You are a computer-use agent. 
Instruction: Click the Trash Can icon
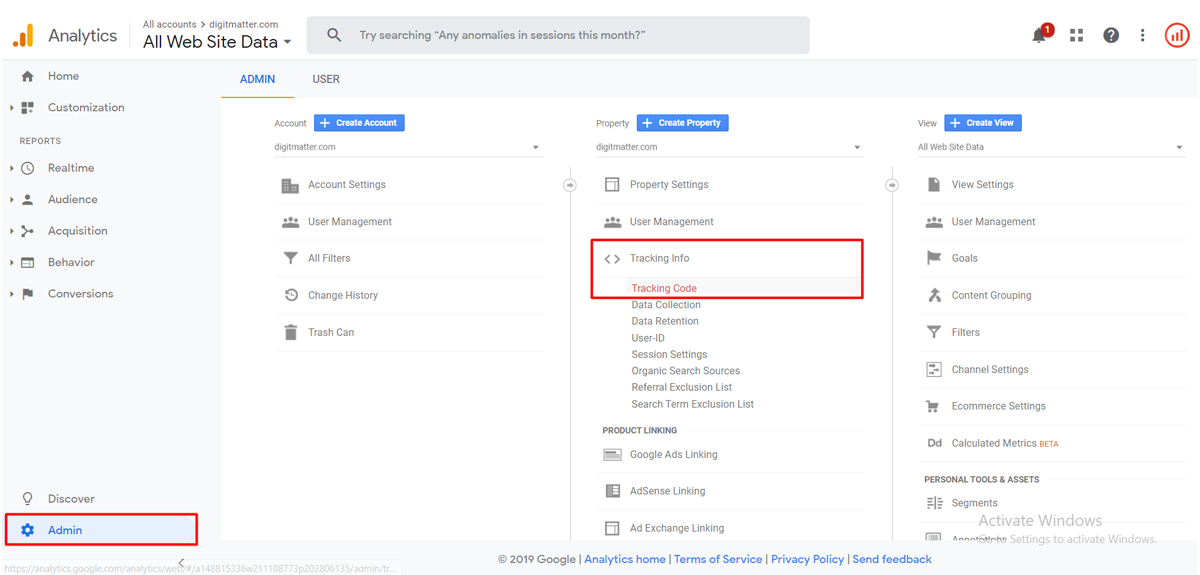tap(290, 332)
